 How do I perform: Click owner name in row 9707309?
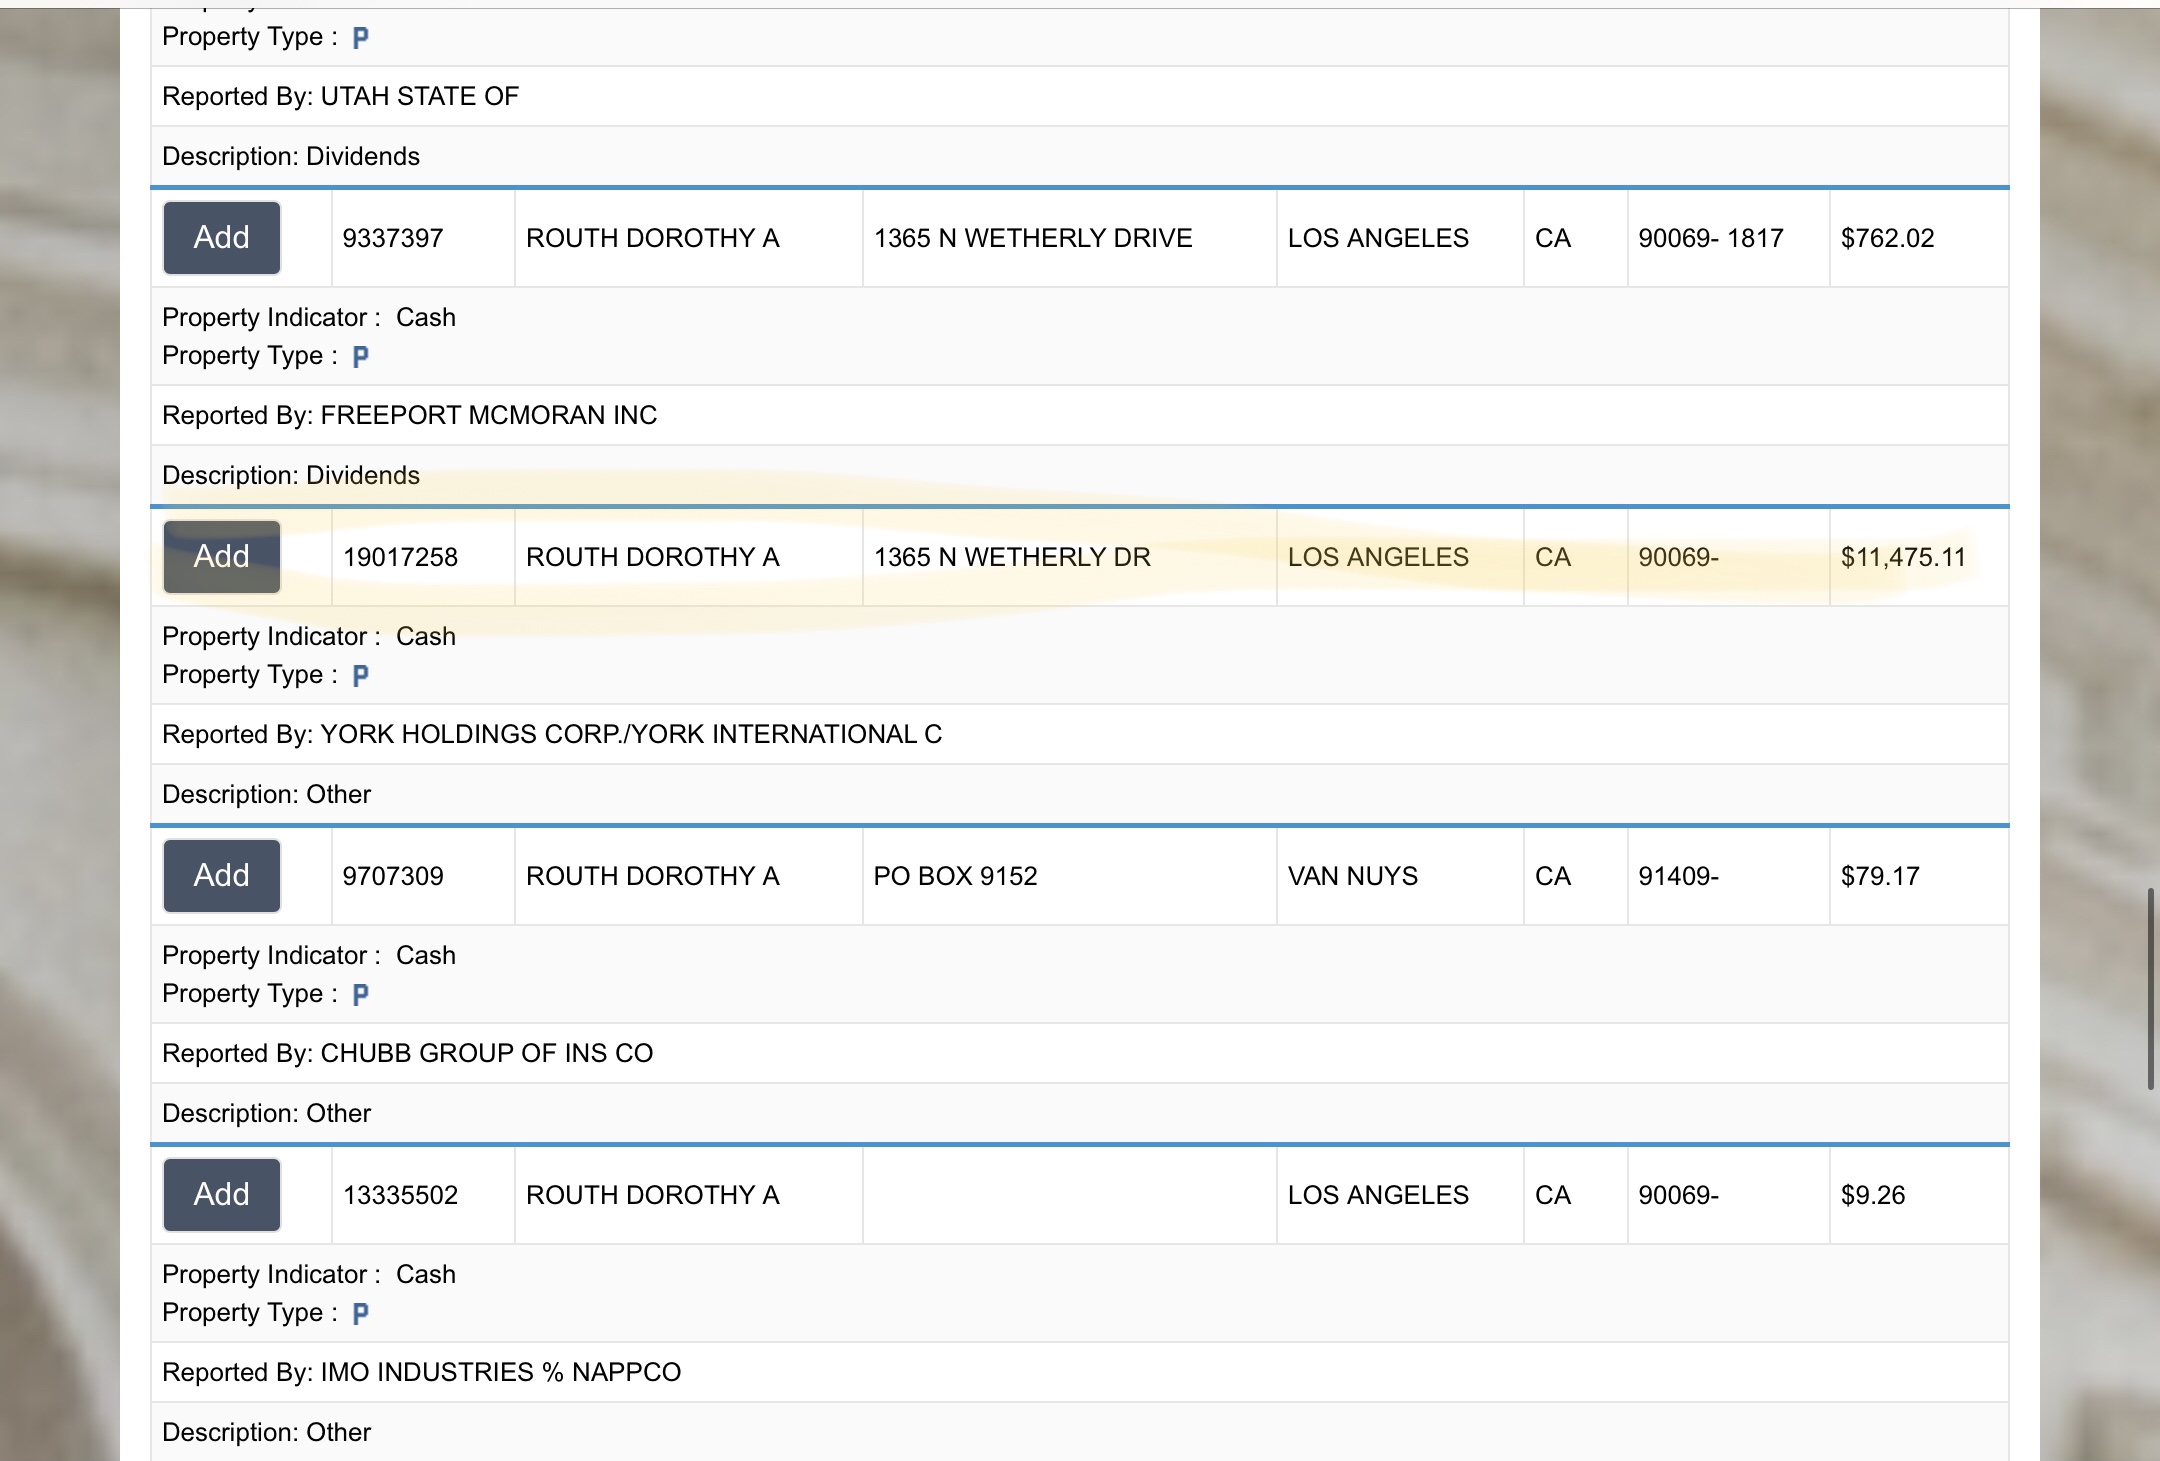[652, 876]
